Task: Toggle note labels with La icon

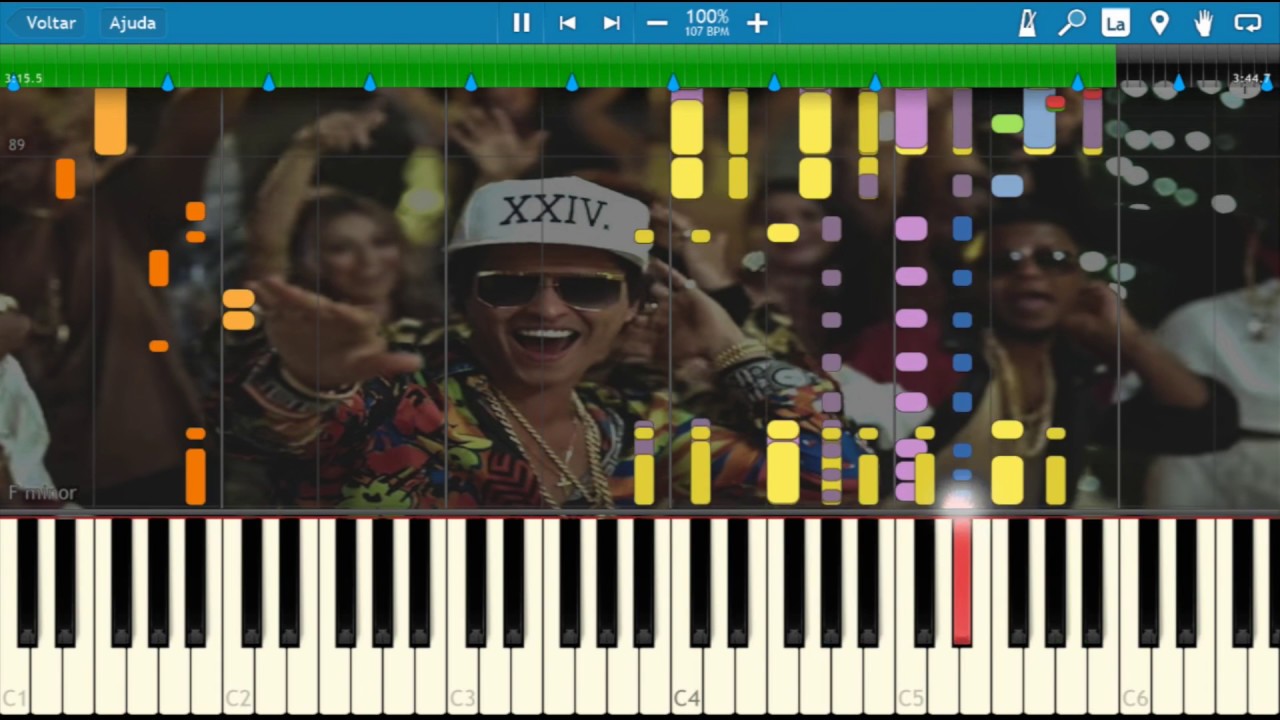Action: 1115,23
